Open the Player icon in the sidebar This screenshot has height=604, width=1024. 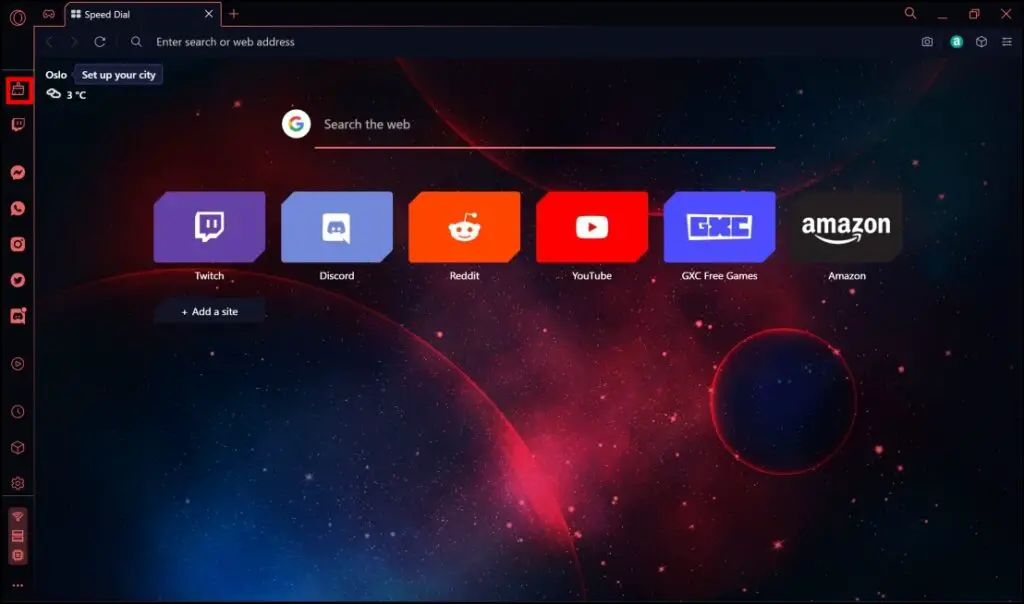coord(18,364)
